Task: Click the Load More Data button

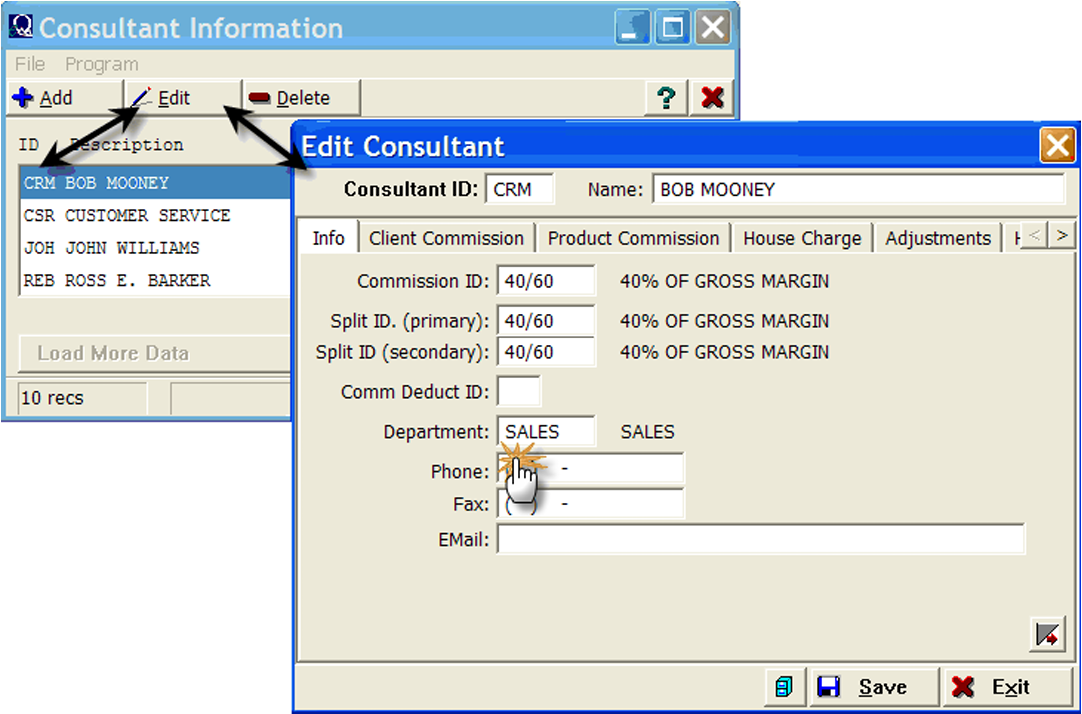Action: pyautogui.click(x=154, y=353)
